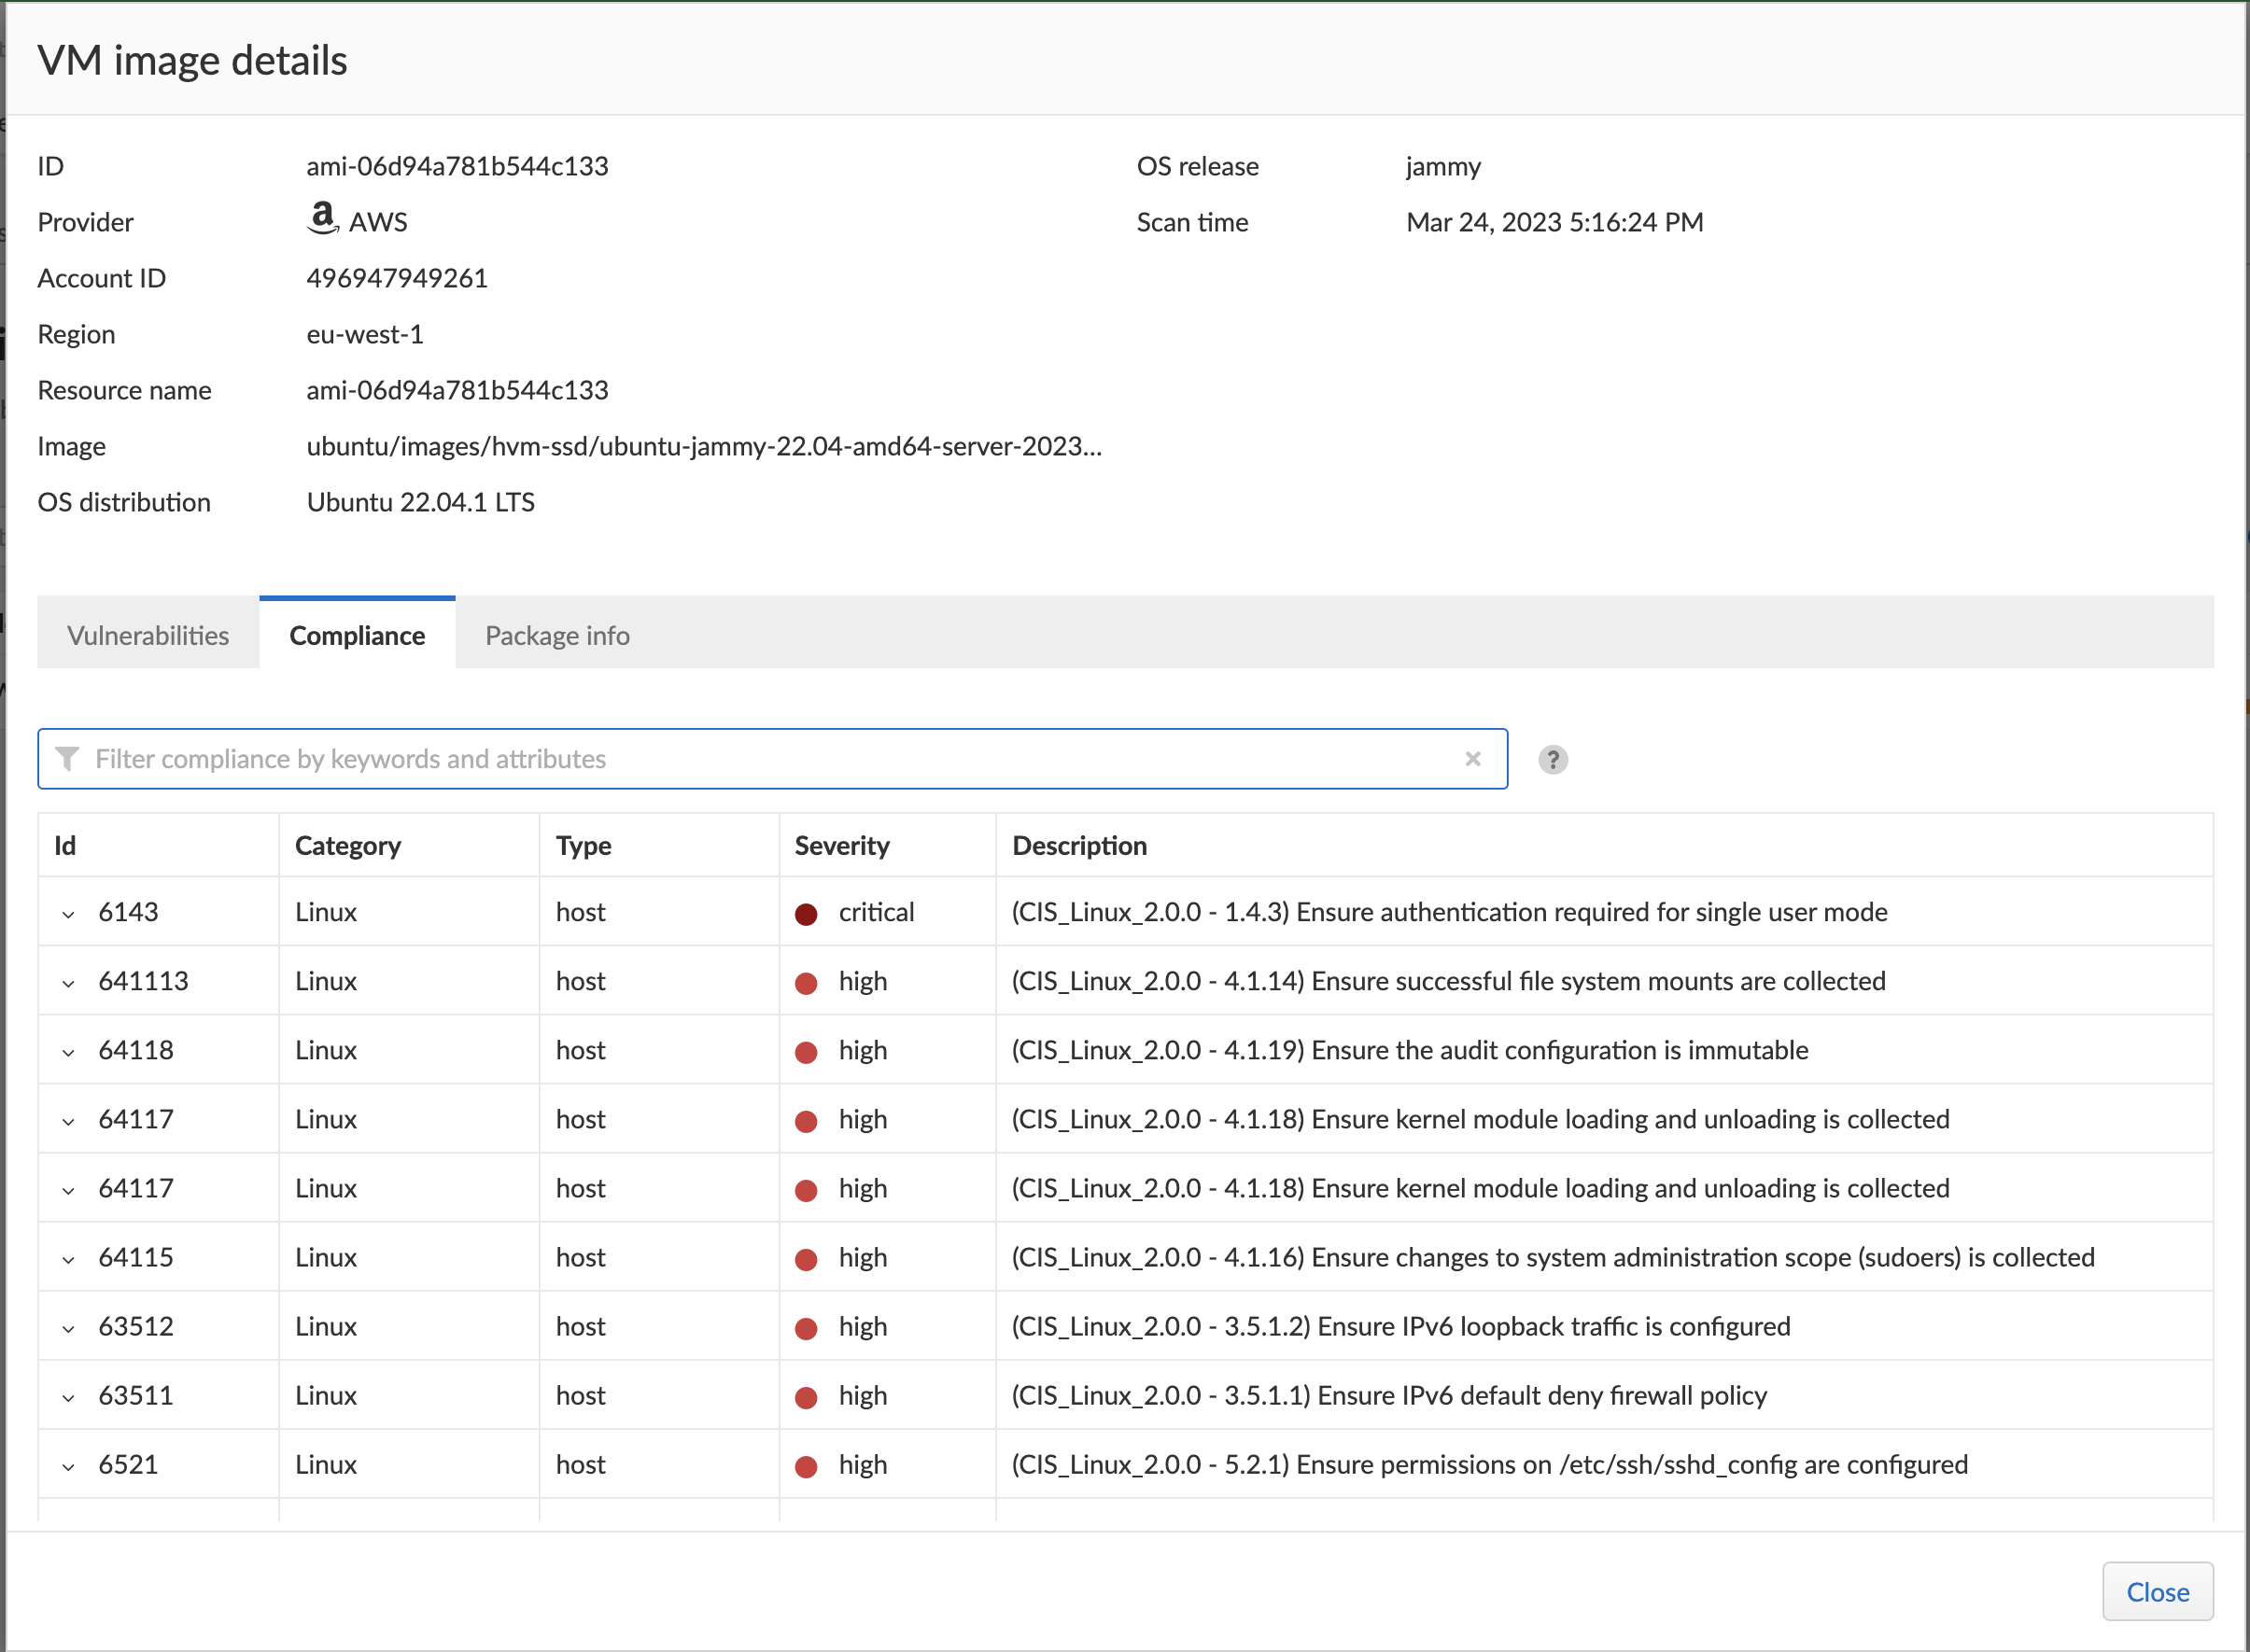Open the Package info tab

coord(557,635)
